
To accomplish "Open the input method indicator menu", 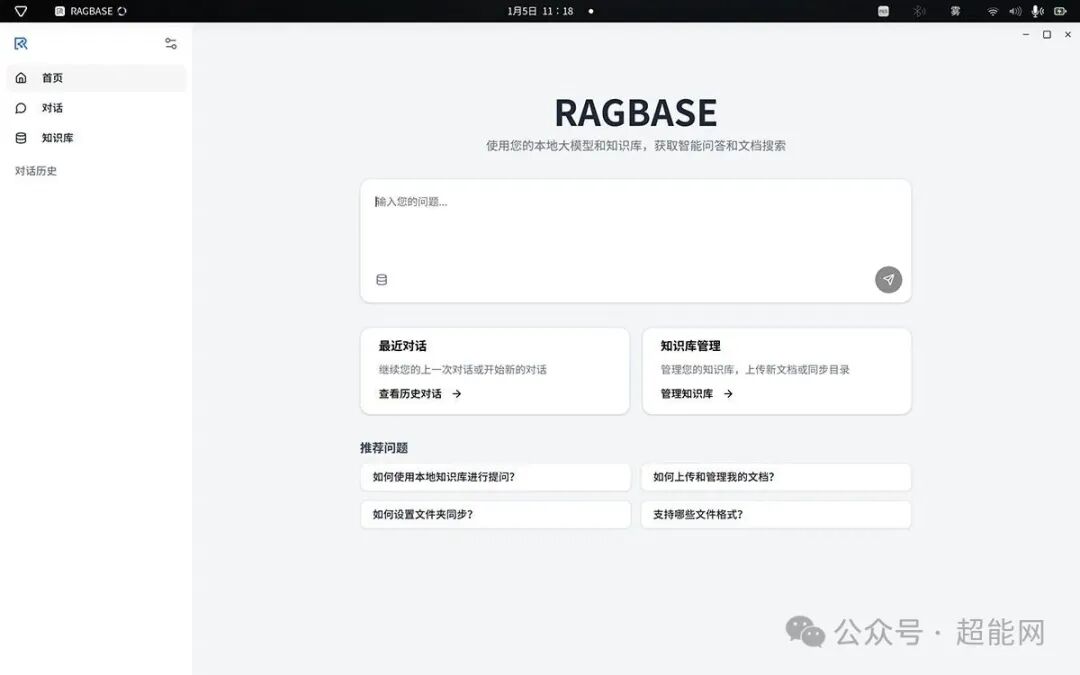I will 884,11.
